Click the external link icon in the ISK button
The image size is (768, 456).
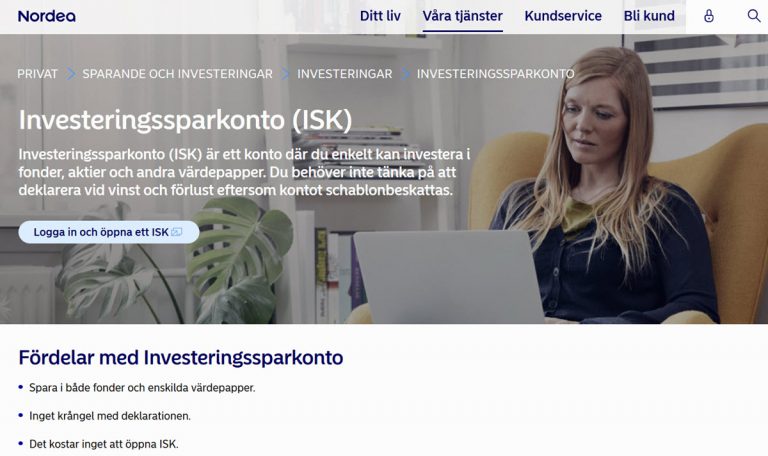(177, 232)
